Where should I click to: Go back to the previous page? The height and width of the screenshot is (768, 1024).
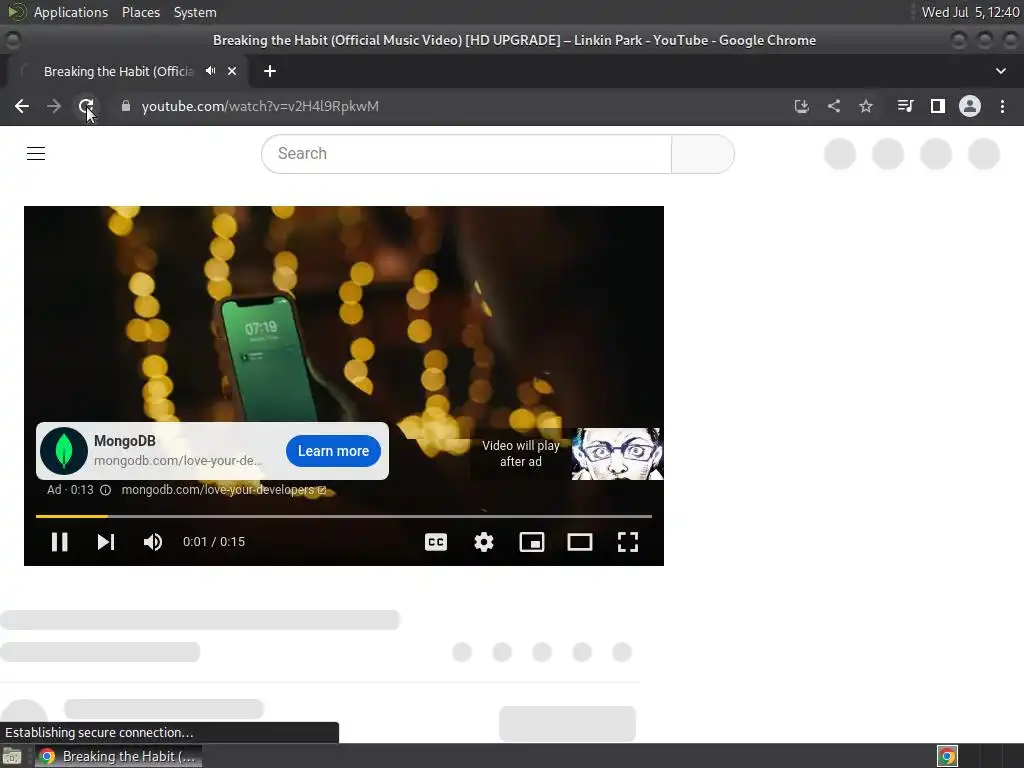(x=22, y=106)
